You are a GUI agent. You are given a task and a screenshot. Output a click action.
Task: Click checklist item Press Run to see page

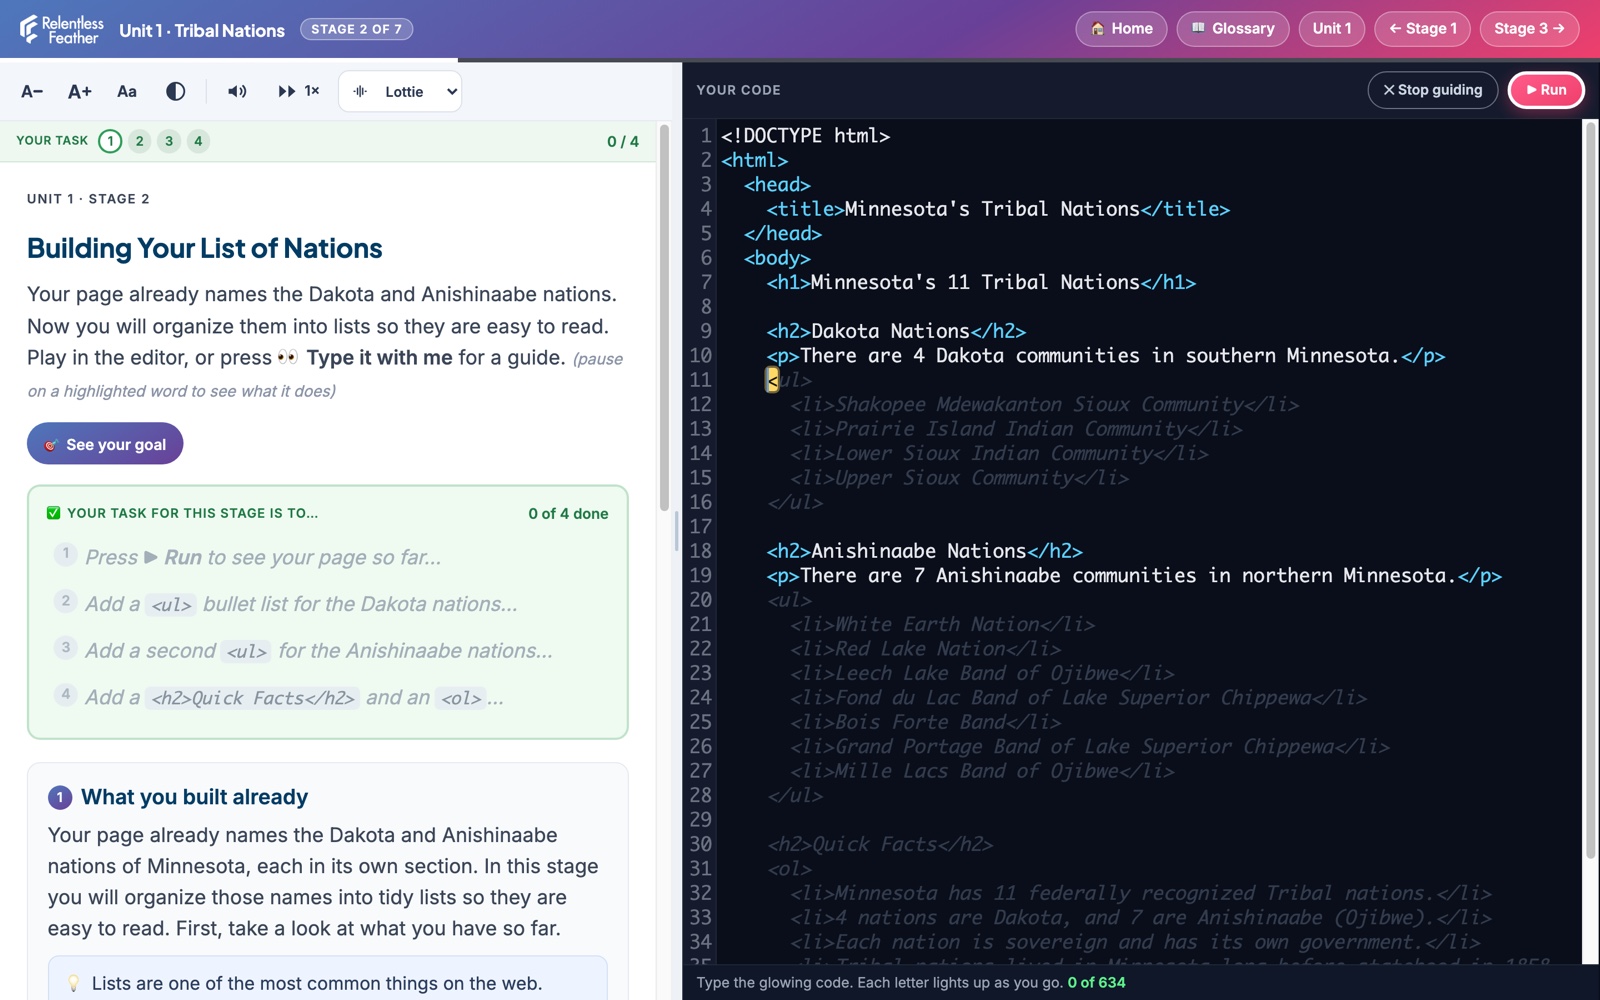(328, 557)
